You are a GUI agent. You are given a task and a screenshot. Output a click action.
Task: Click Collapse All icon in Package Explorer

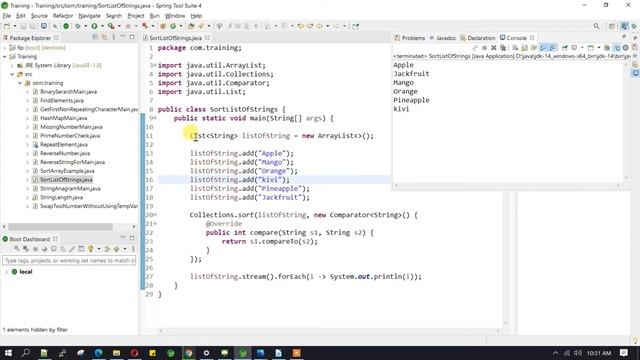[x=95, y=37]
